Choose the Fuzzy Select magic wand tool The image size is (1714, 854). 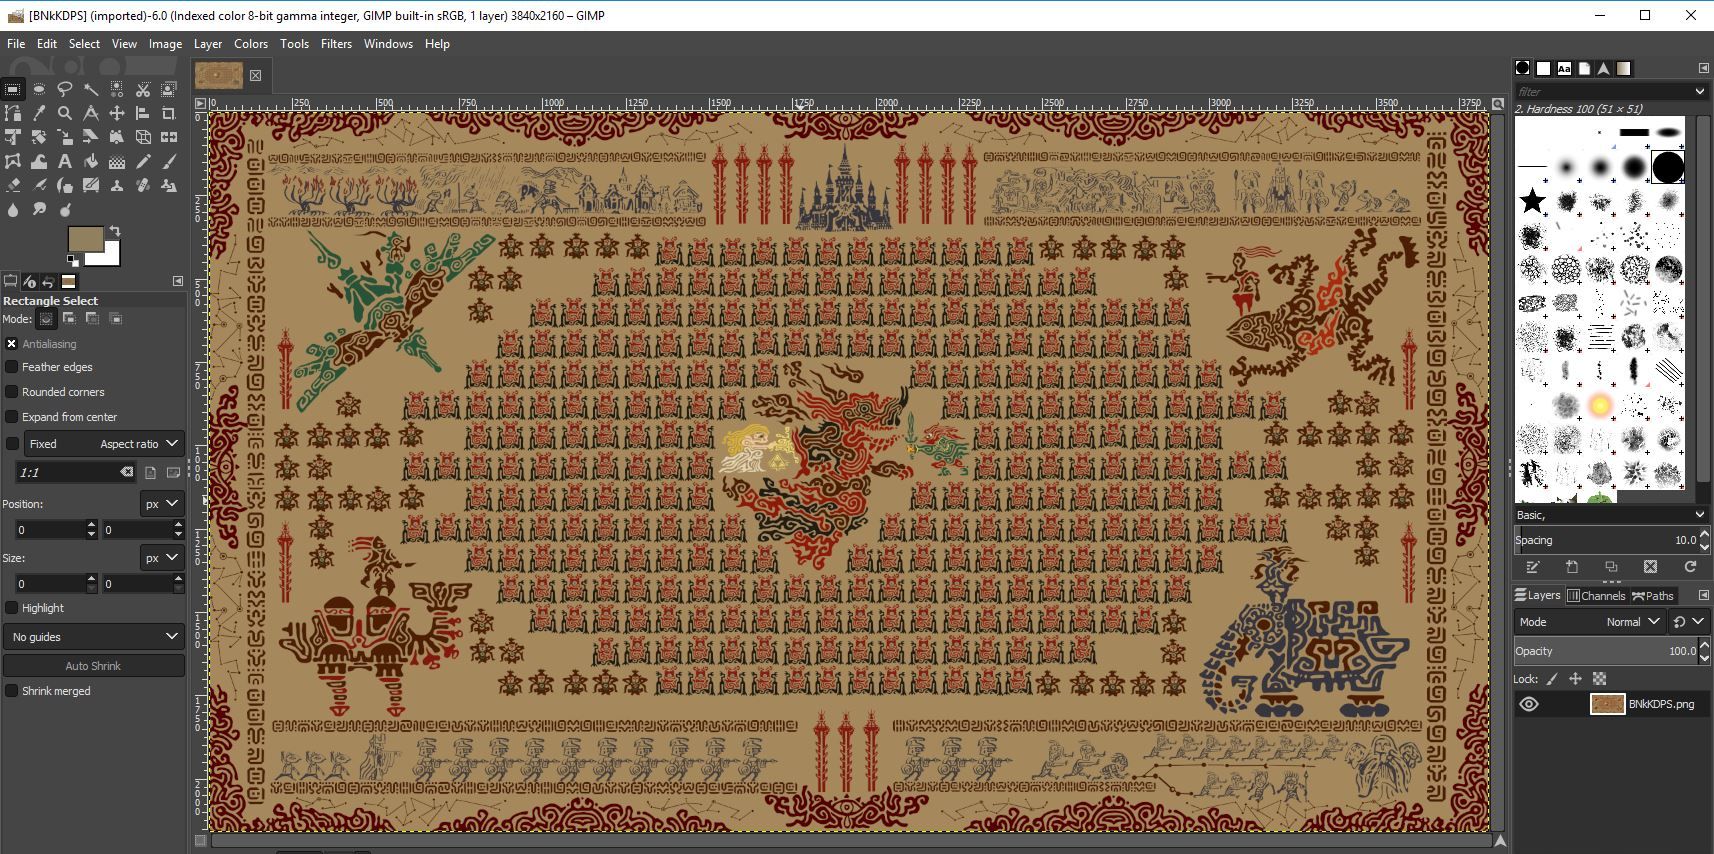(x=91, y=89)
